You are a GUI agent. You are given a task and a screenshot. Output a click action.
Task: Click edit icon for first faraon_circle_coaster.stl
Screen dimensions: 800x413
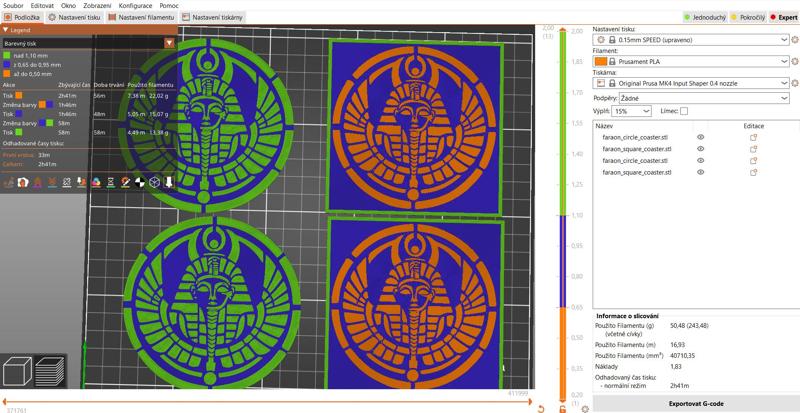click(x=753, y=137)
